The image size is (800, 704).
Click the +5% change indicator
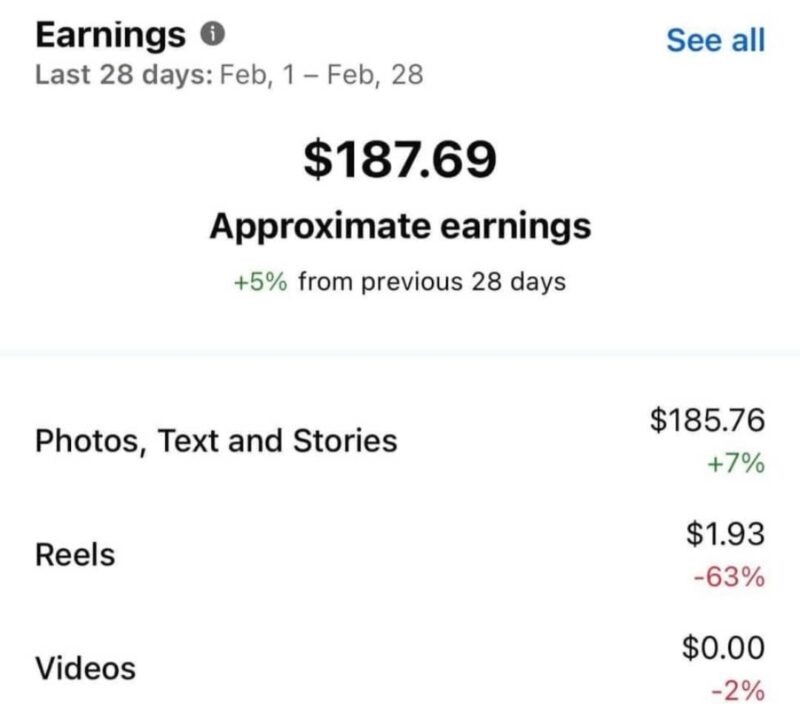point(260,282)
